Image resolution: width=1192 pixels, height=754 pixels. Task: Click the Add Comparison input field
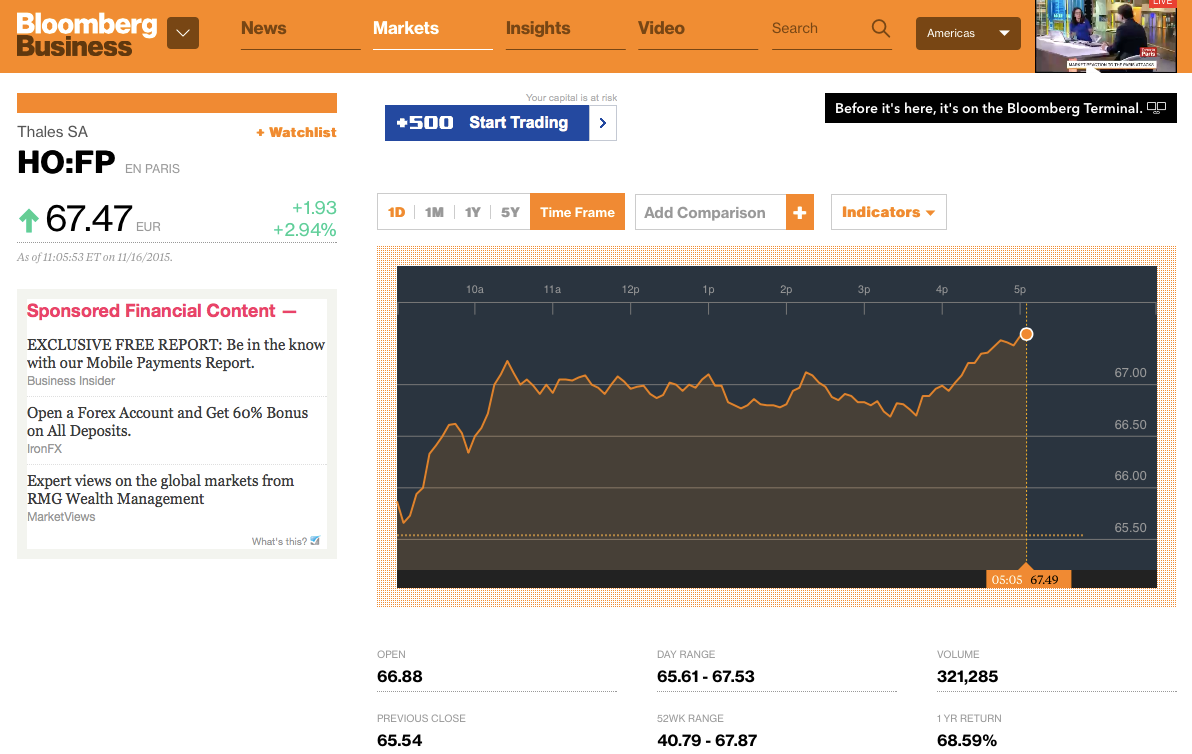click(x=710, y=212)
